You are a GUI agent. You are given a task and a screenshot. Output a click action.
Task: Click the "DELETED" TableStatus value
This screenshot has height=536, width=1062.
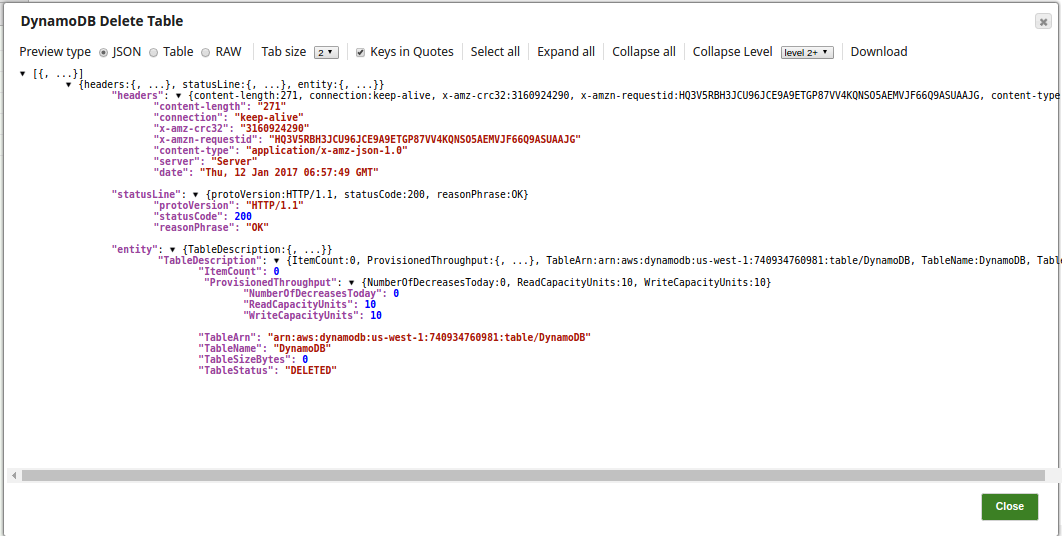[310, 370]
